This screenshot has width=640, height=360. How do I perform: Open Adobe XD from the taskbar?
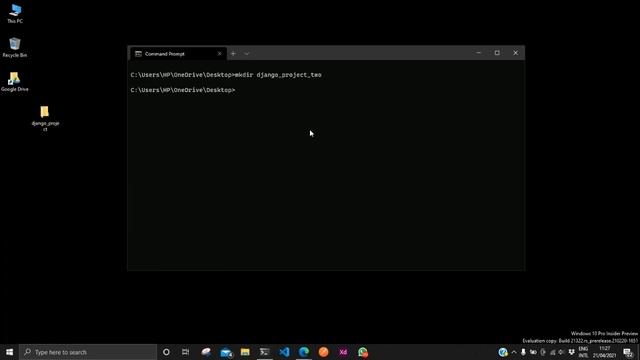coord(343,352)
